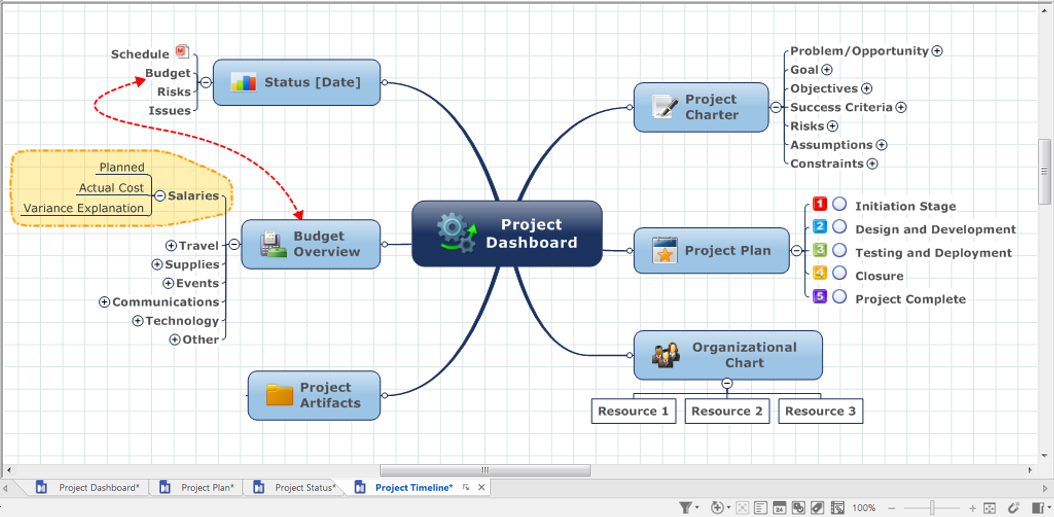Click the focus on topic icon
Image resolution: width=1054 pixels, height=517 pixels.
(743, 508)
